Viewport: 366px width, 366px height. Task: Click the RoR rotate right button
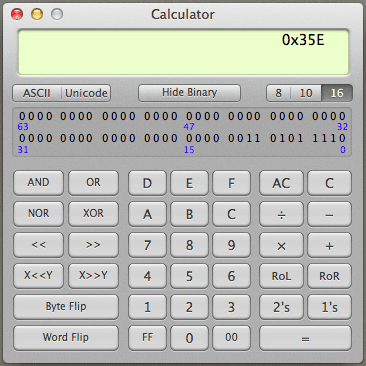coord(329,276)
